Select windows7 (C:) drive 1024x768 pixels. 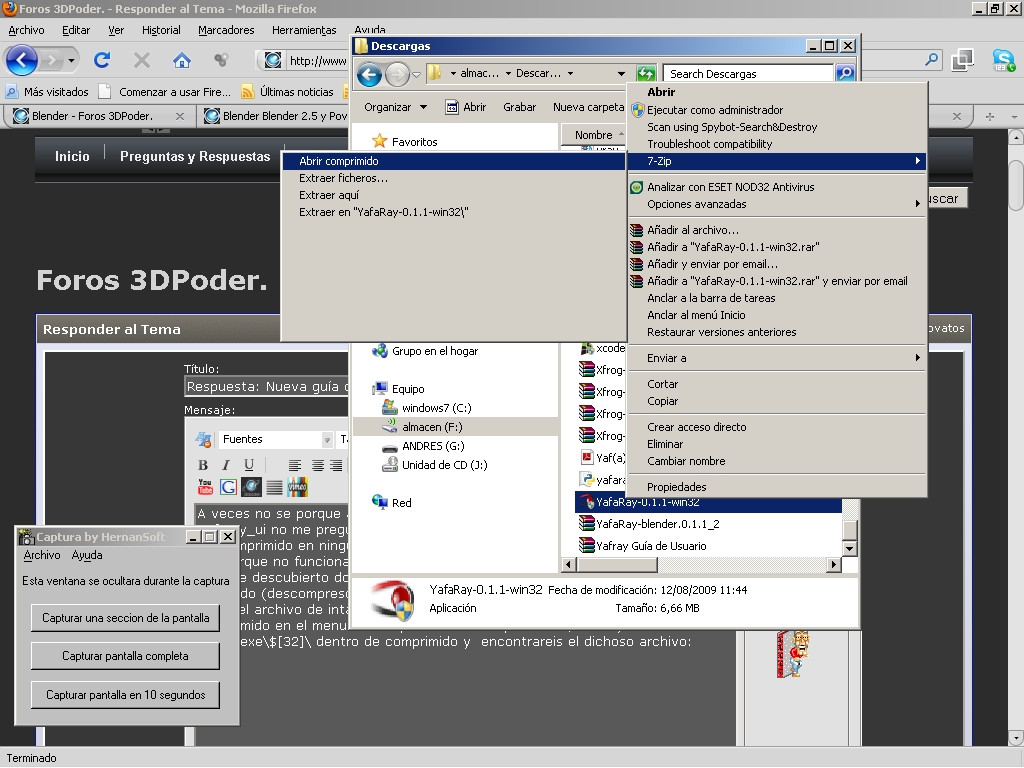[428, 408]
